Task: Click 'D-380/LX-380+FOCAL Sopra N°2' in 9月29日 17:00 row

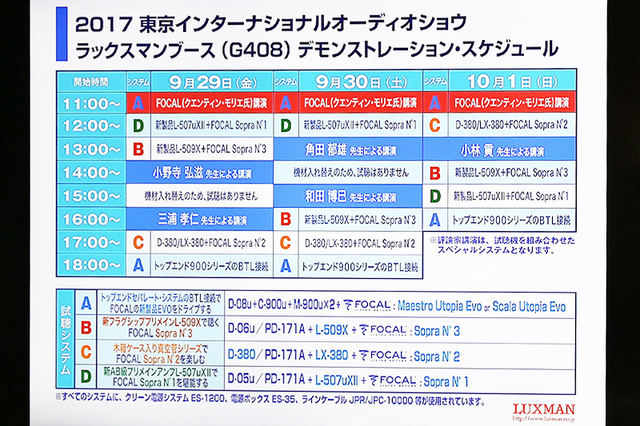Action: click(211, 243)
